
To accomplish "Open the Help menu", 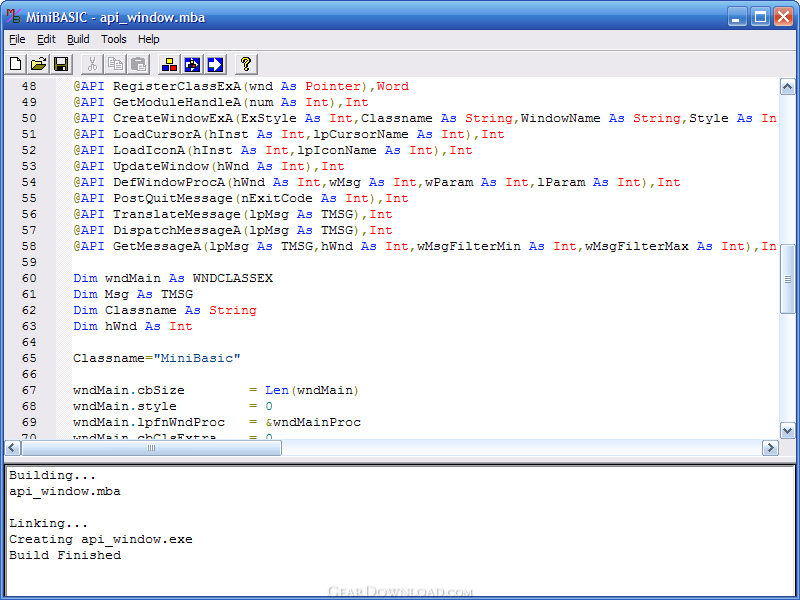I will click(149, 39).
